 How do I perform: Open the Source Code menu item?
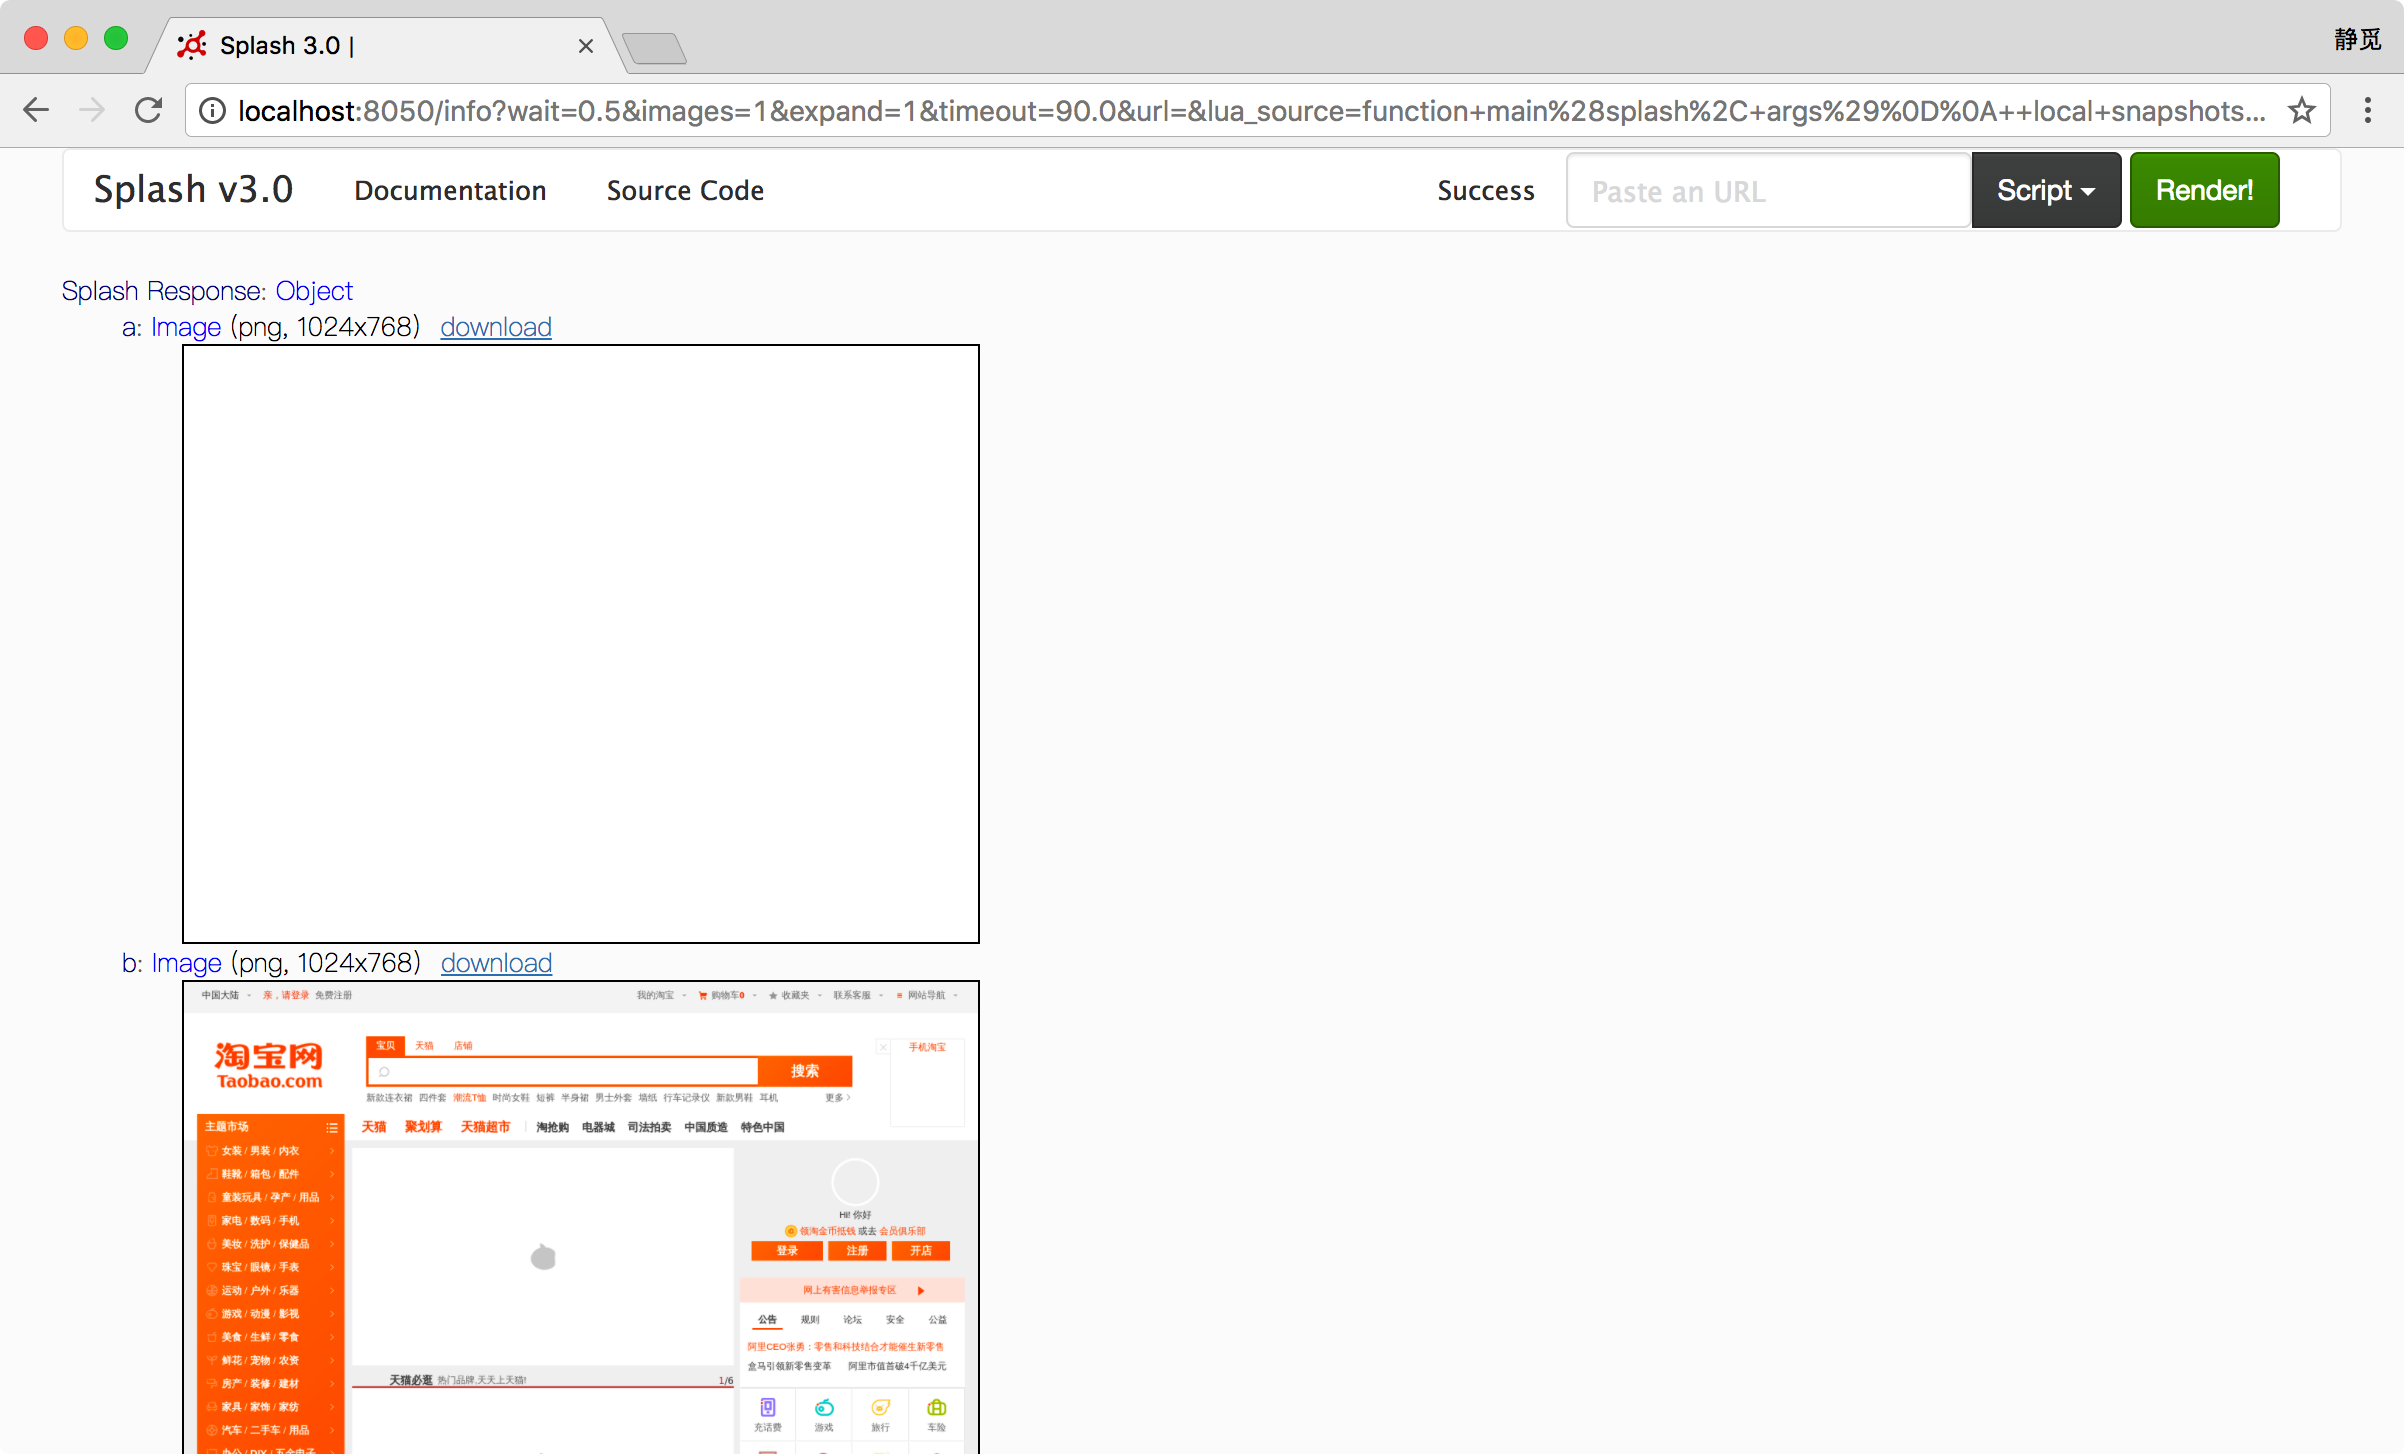coord(685,190)
